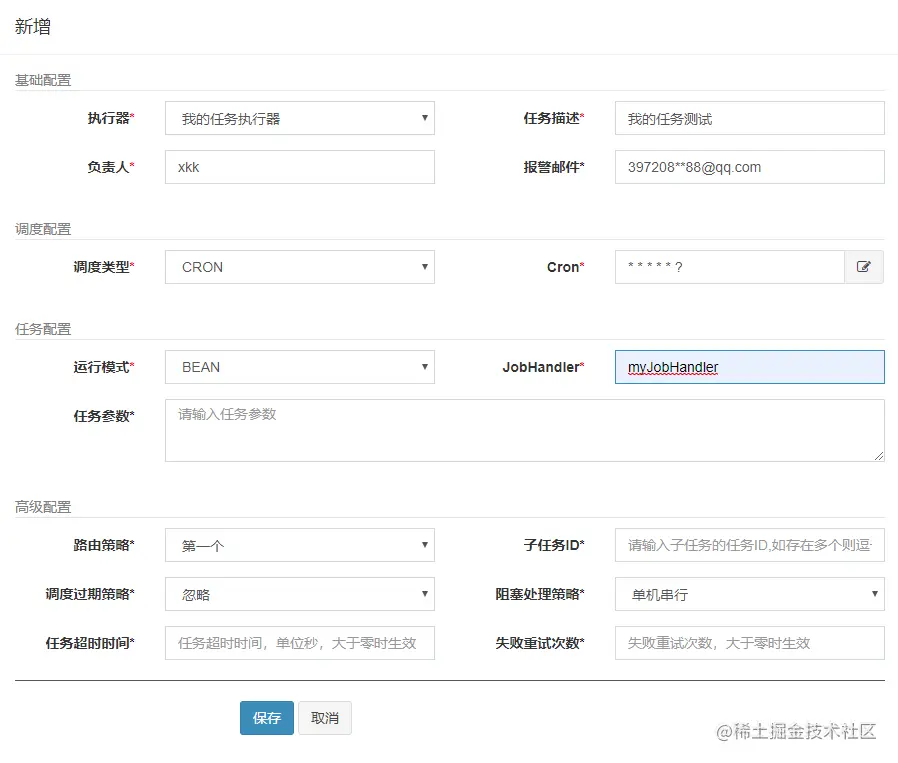Click the 任务参数 textarea resize handle
Image resolution: width=898 pixels, height=763 pixels.
pyautogui.click(x=879, y=456)
